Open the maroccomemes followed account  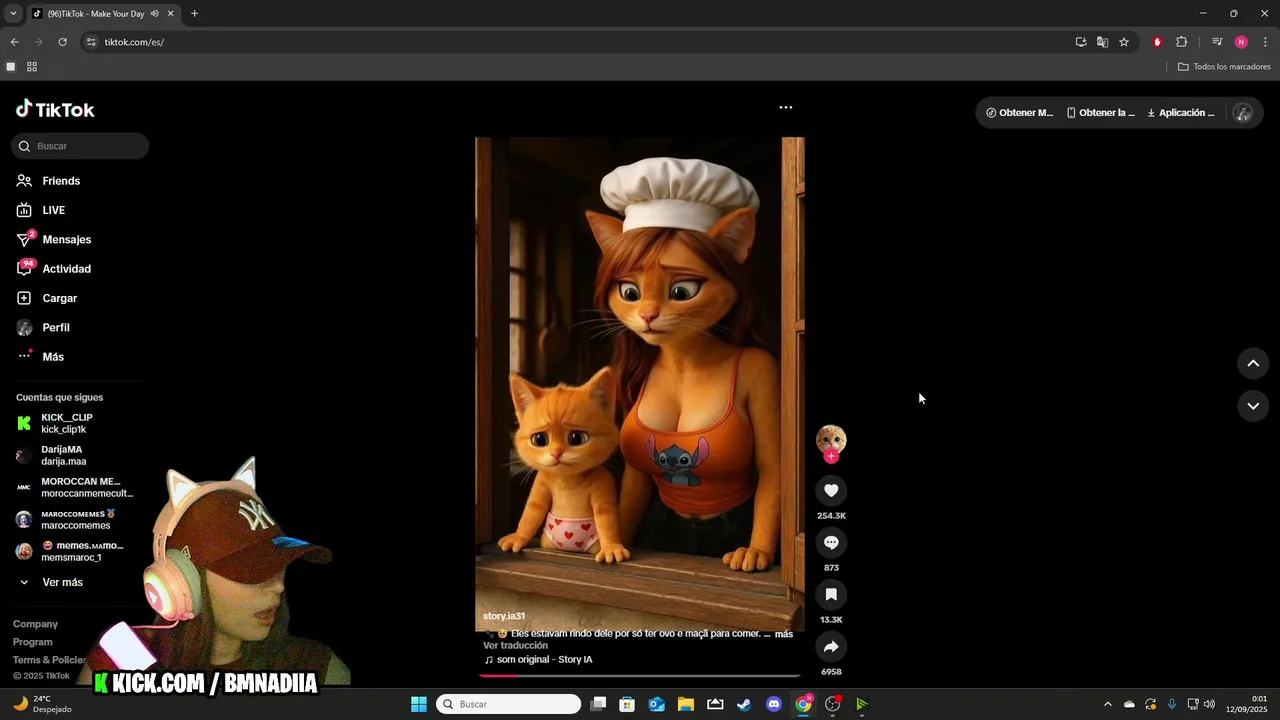tap(78, 519)
